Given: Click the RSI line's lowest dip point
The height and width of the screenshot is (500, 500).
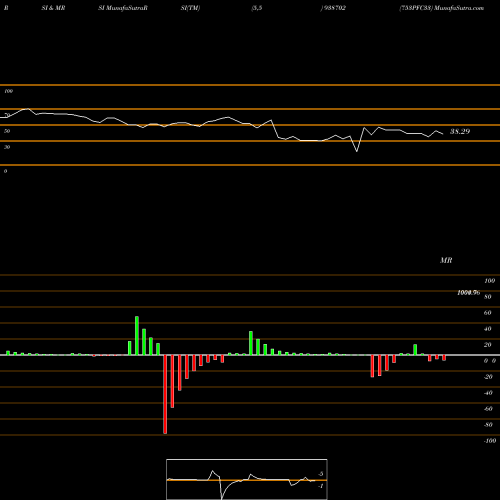Looking at the screenshot, I should click(357, 151).
